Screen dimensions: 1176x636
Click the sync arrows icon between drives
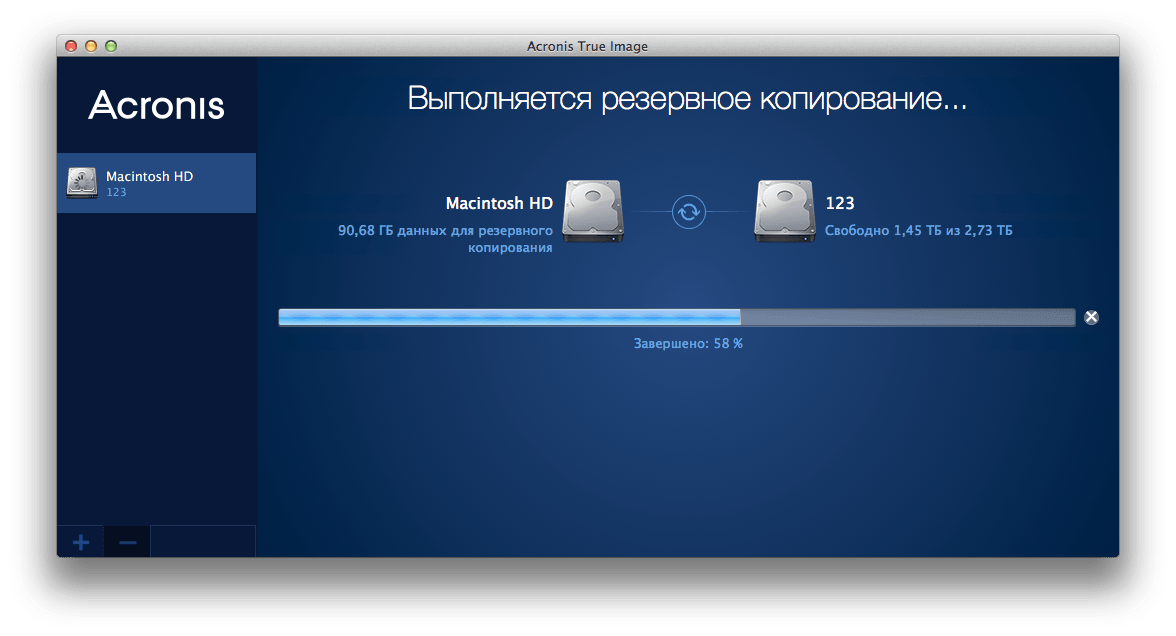688,212
